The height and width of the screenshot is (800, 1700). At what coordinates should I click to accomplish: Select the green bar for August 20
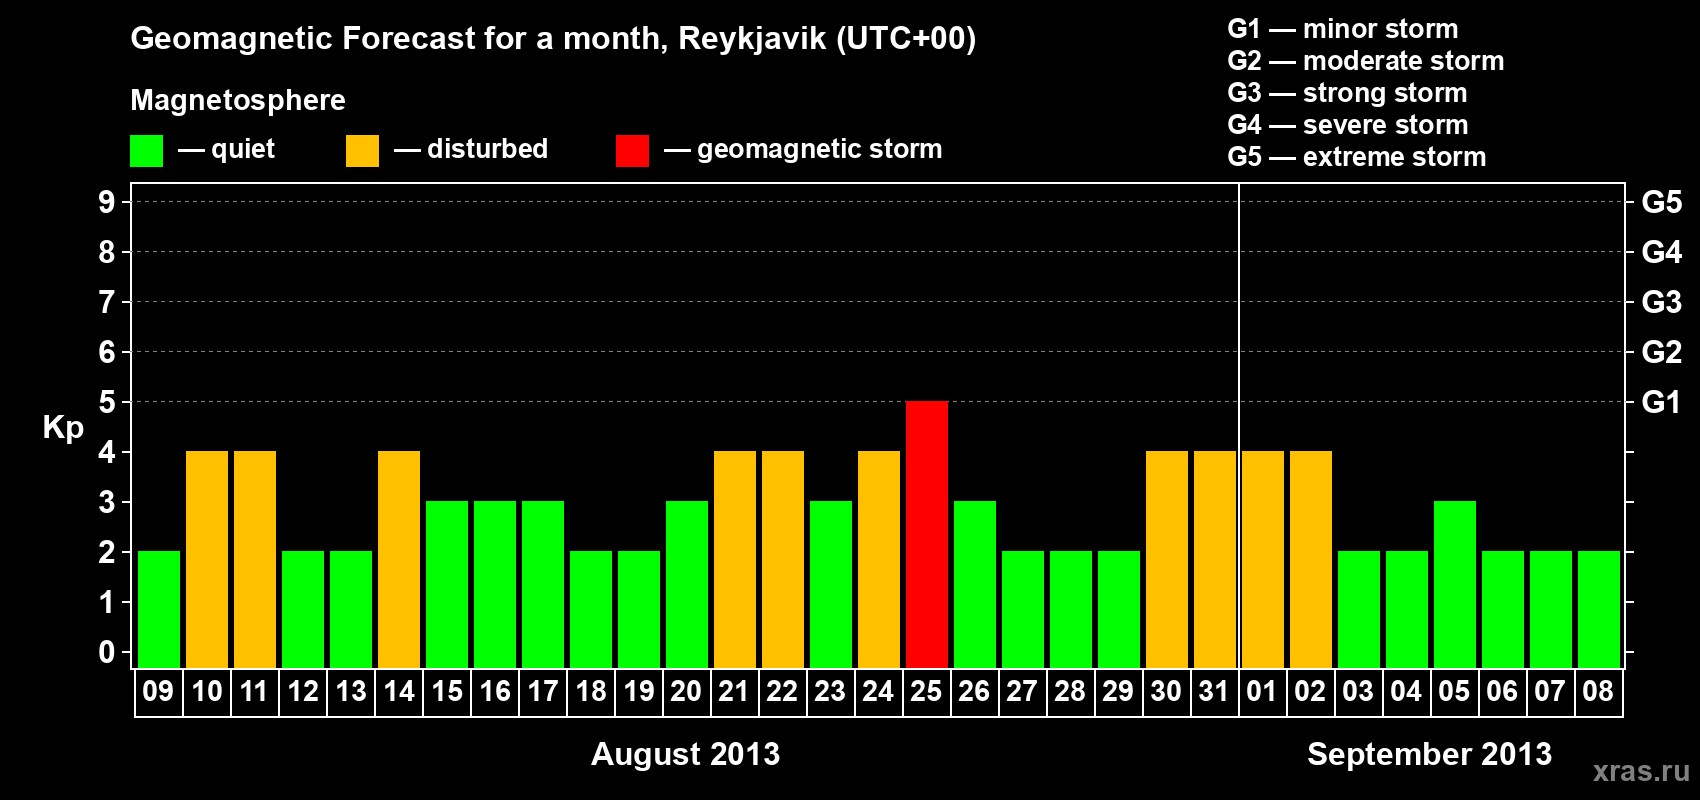(687, 584)
